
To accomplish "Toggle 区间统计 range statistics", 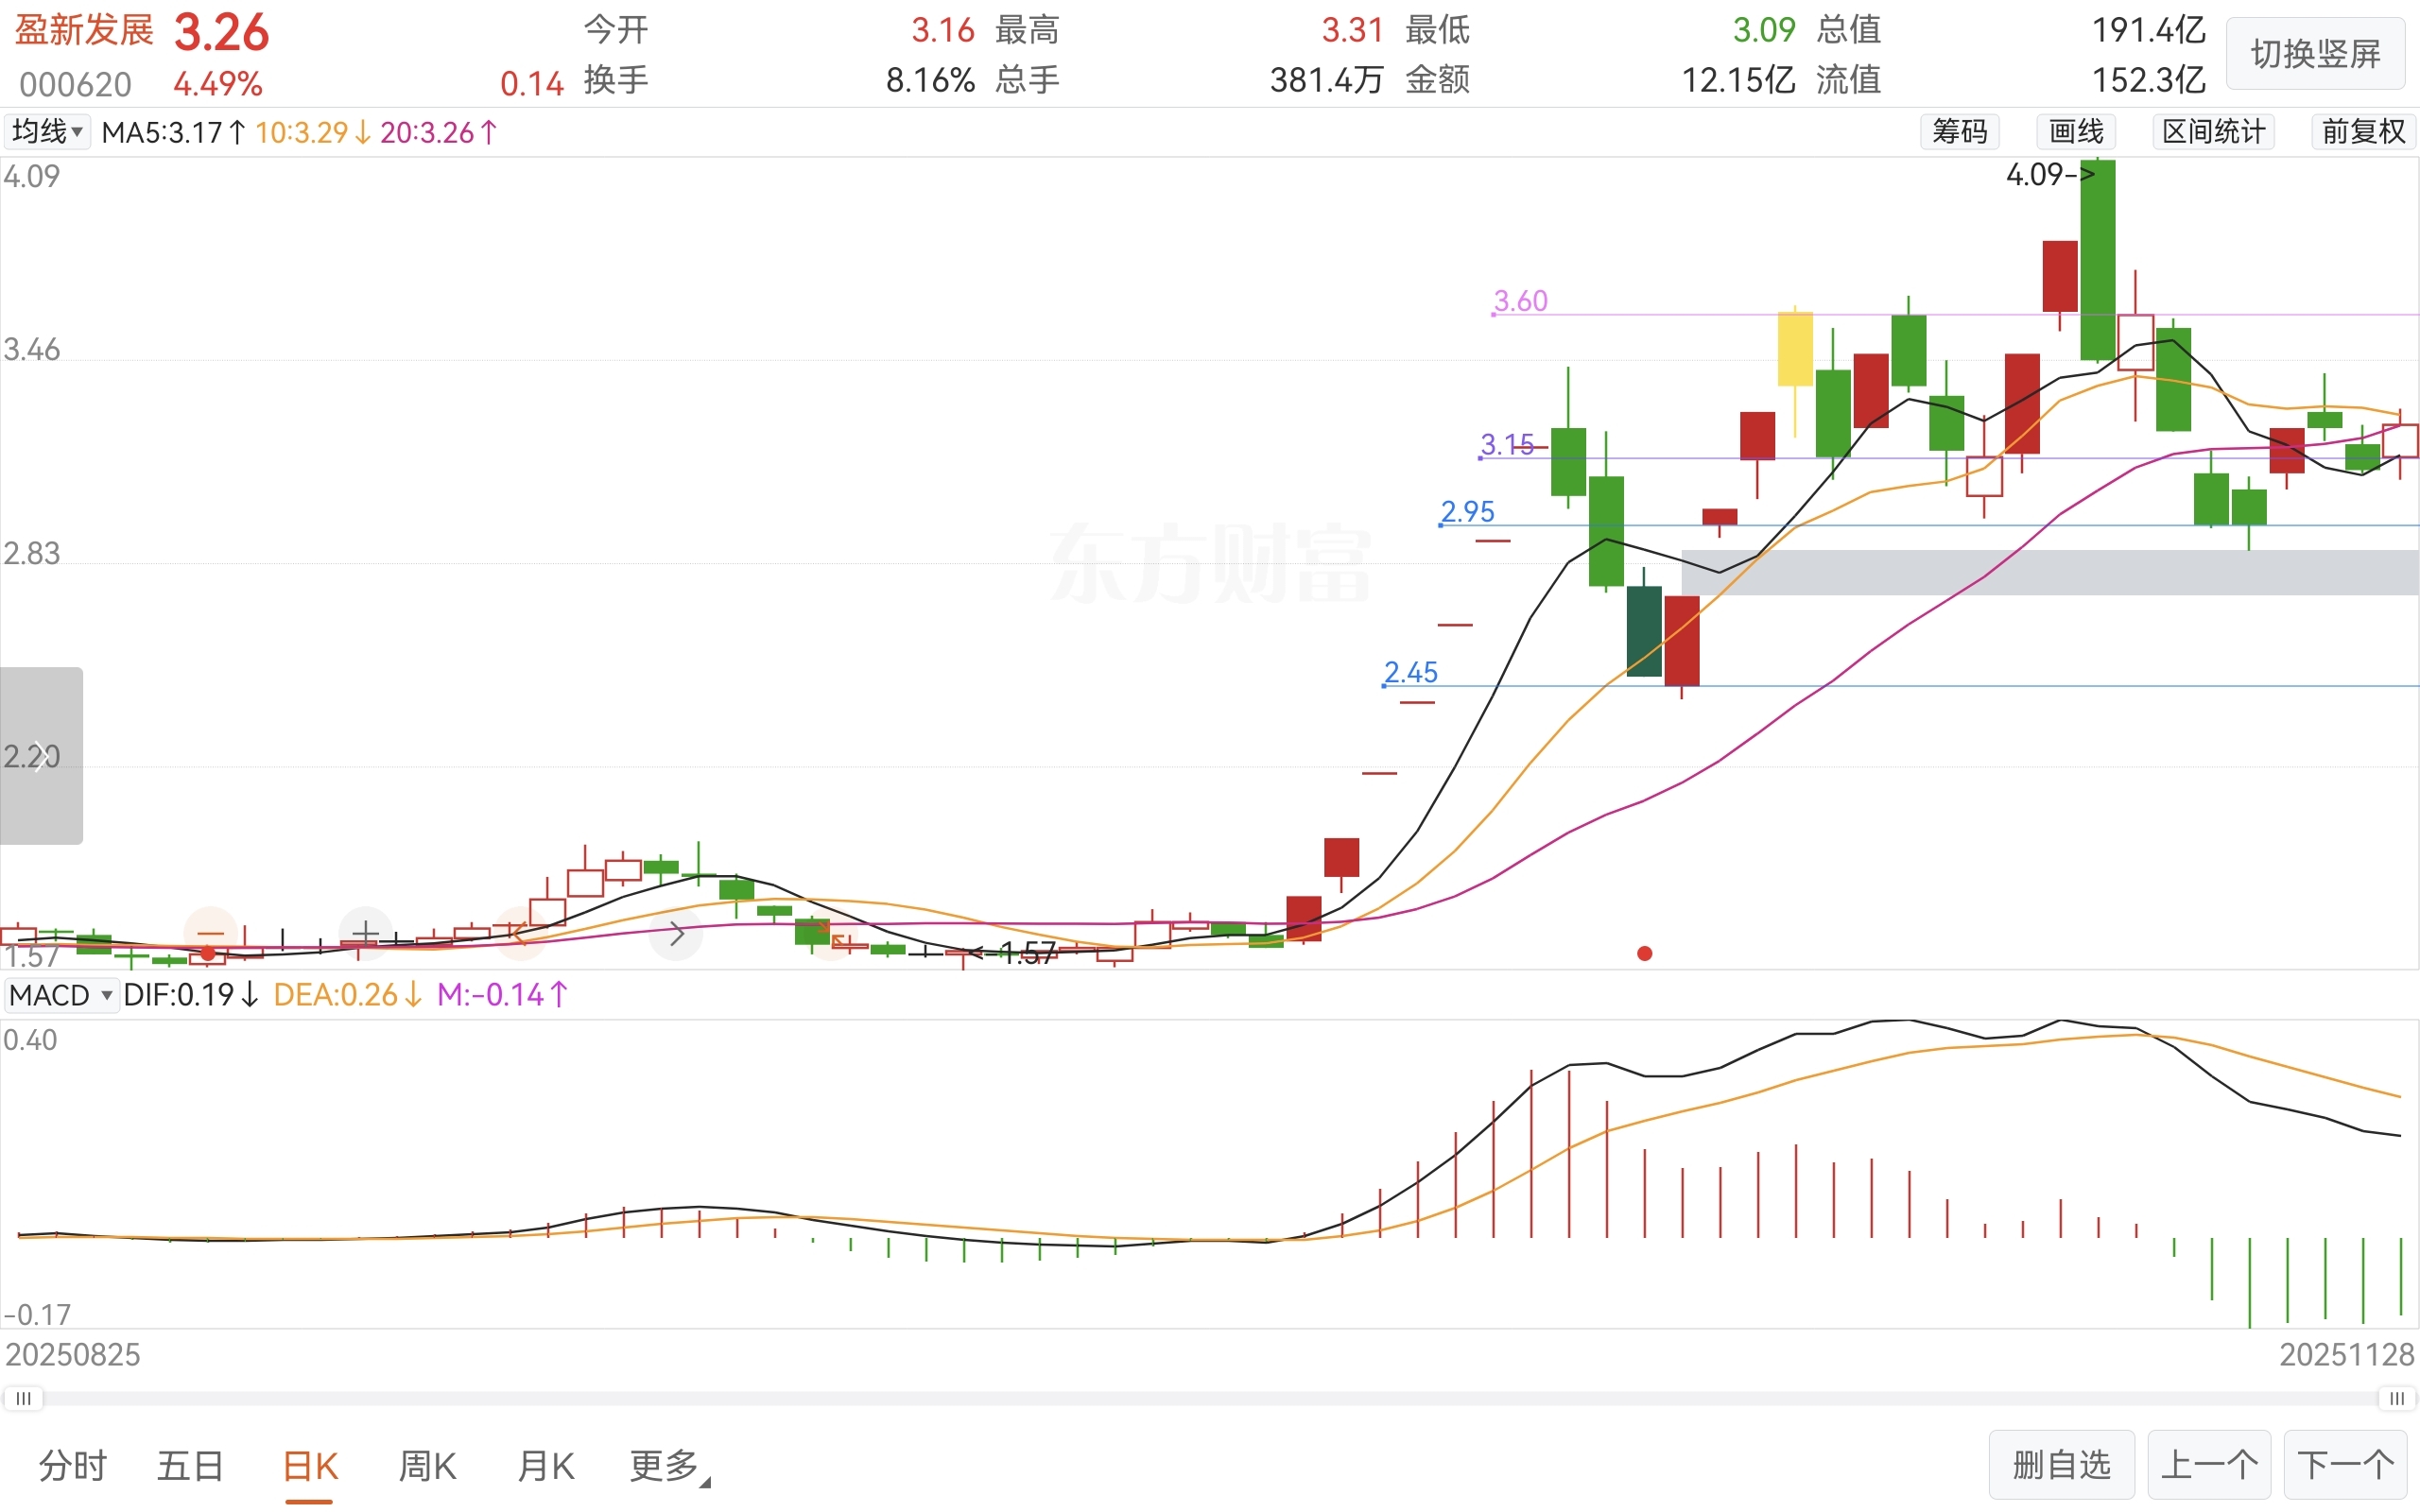I will [x=2213, y=132].
